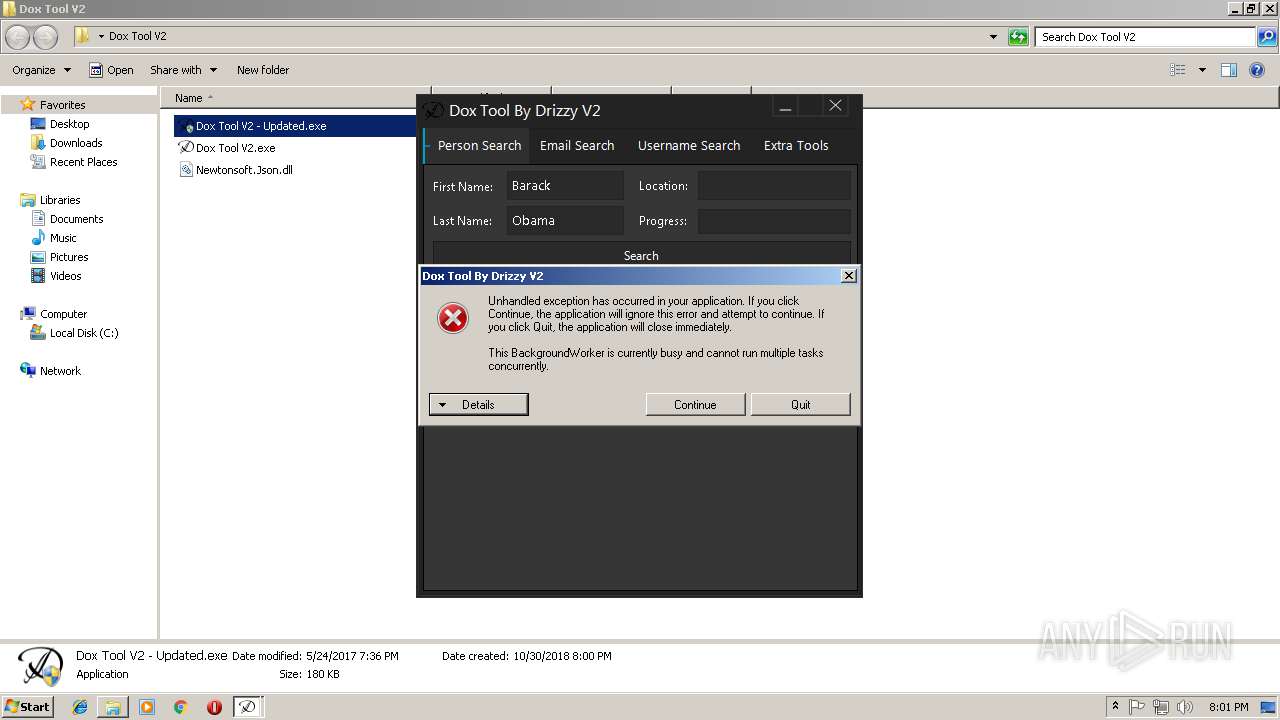
Task: Open Windows Explorer from taskbar
Action: (x=113, y=707)
